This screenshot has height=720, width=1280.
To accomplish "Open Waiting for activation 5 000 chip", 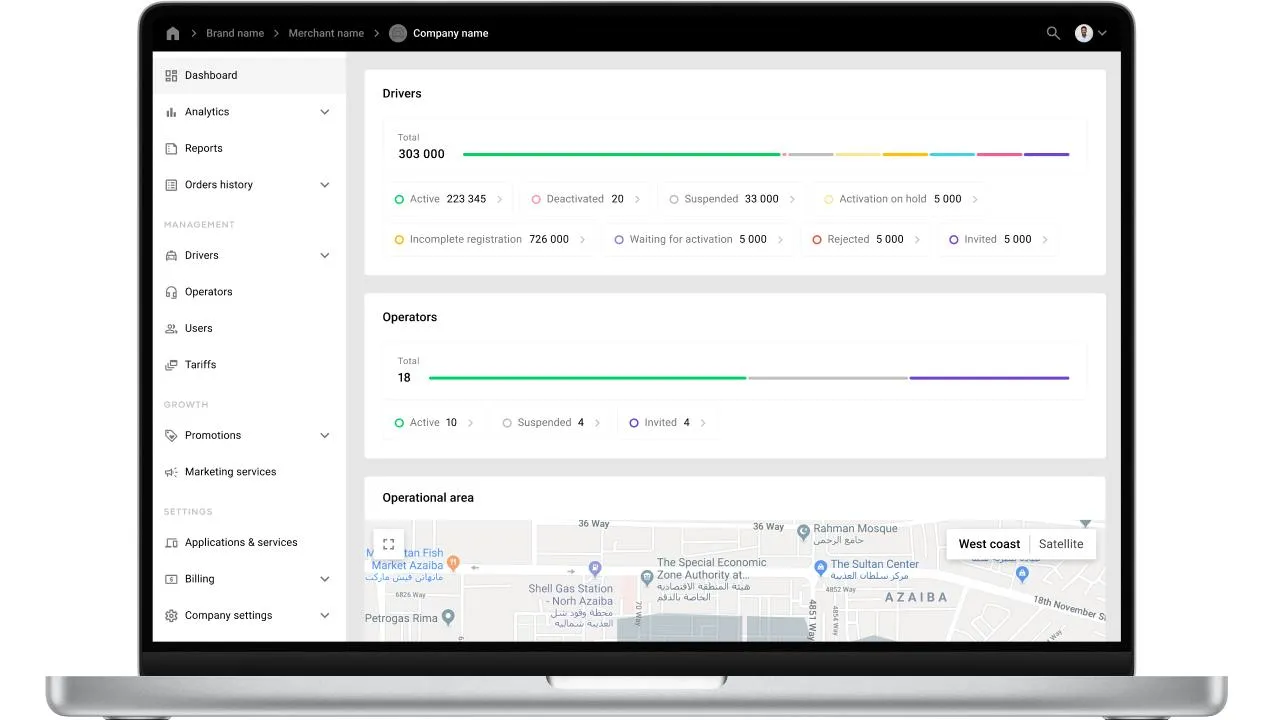I will coord(698,239).
